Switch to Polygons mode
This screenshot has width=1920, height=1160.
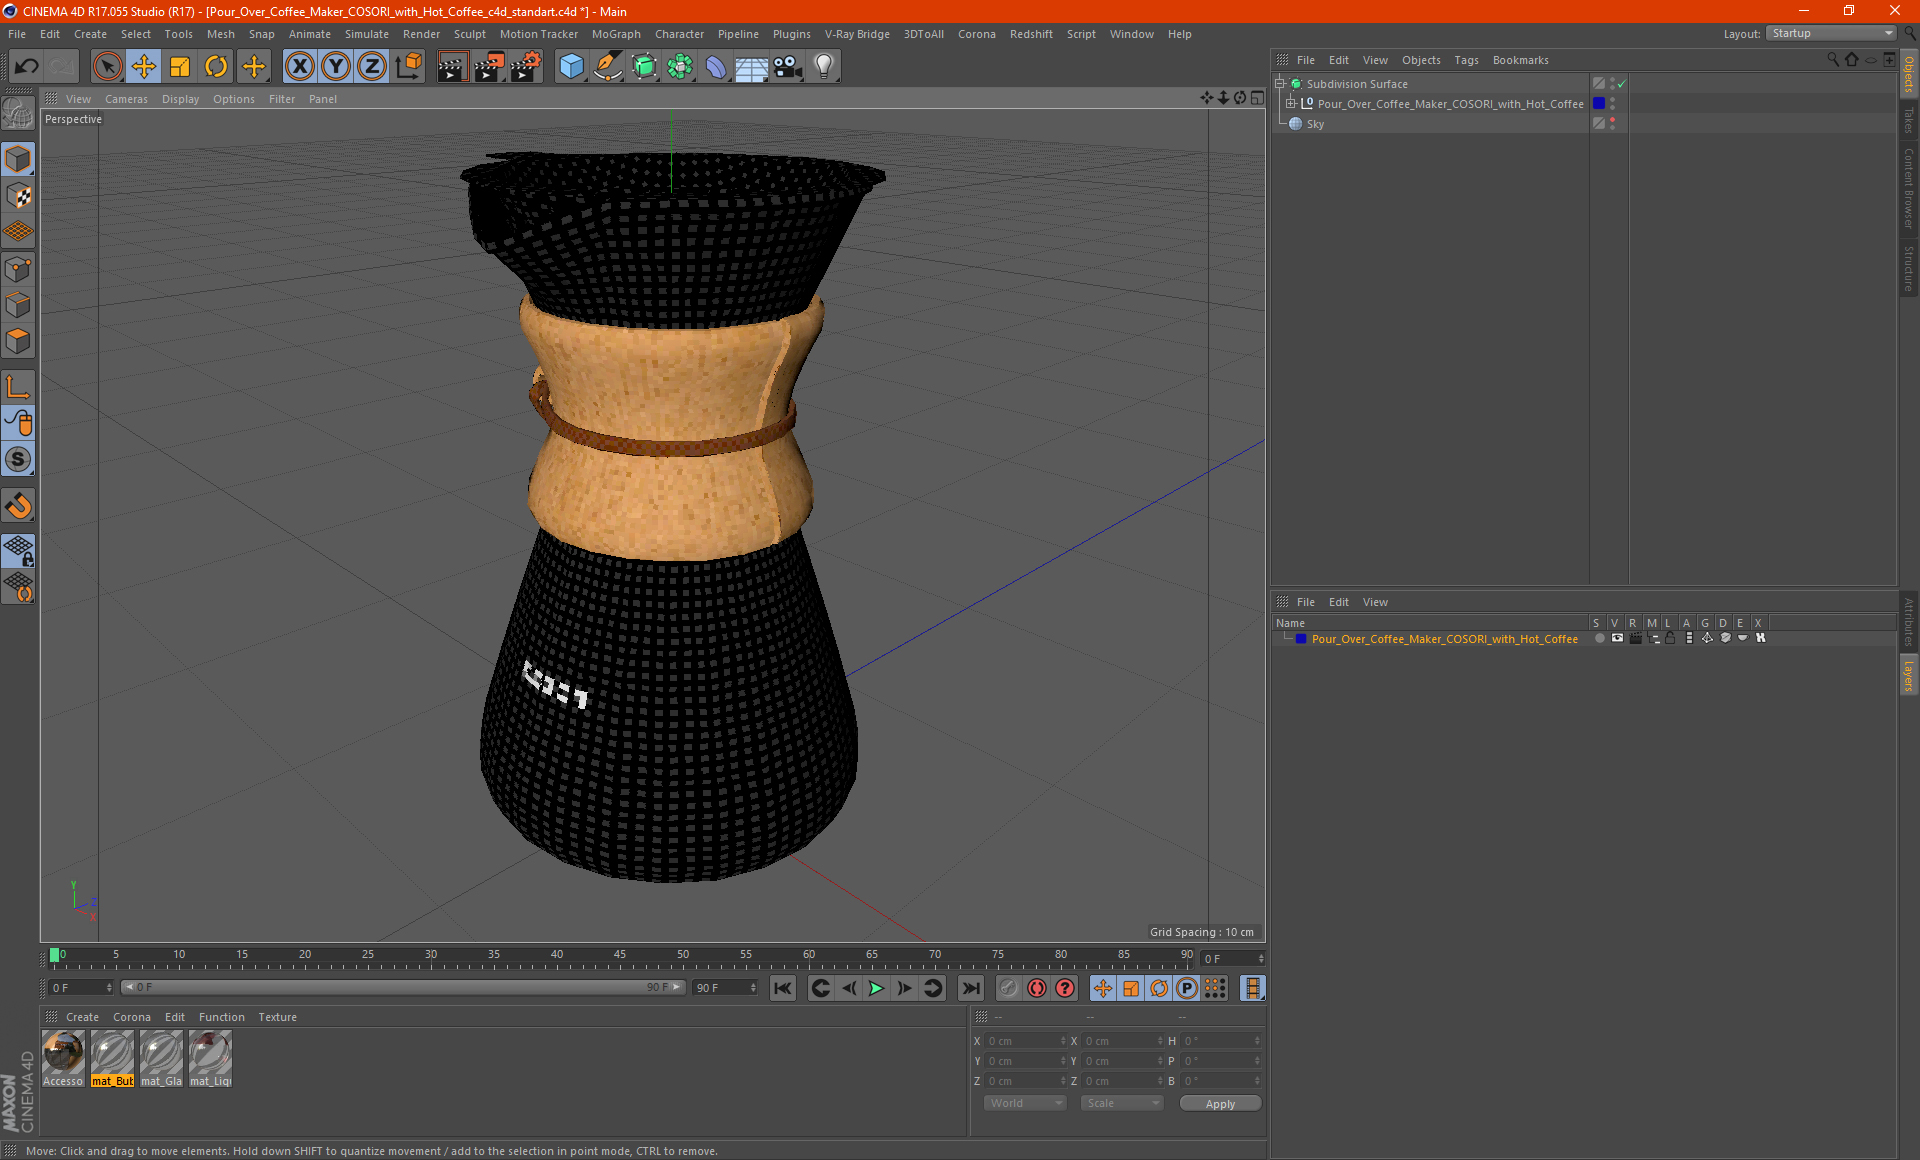[18, 341]
